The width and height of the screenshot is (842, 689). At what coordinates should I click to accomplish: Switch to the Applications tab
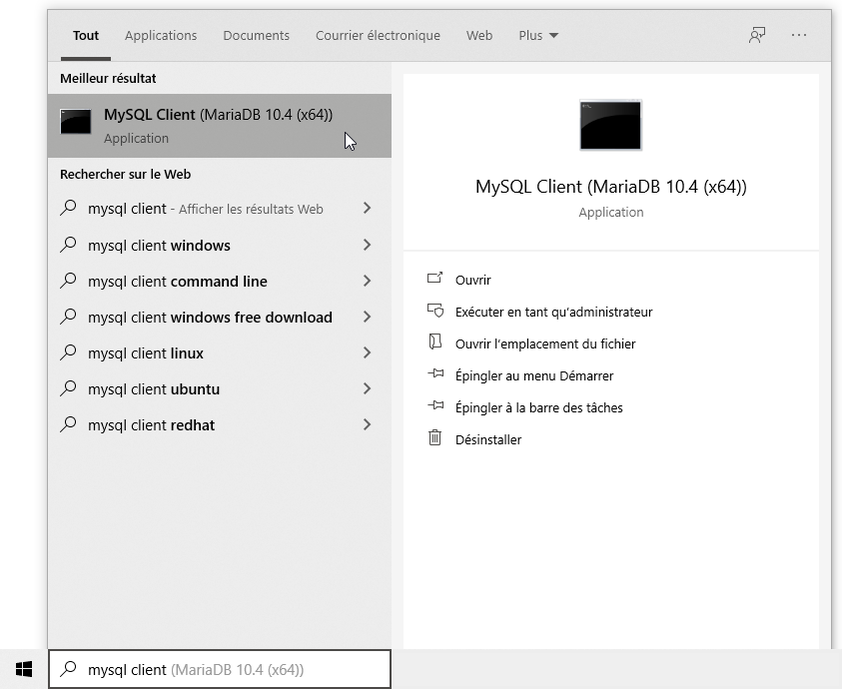[x=161, y=35]
